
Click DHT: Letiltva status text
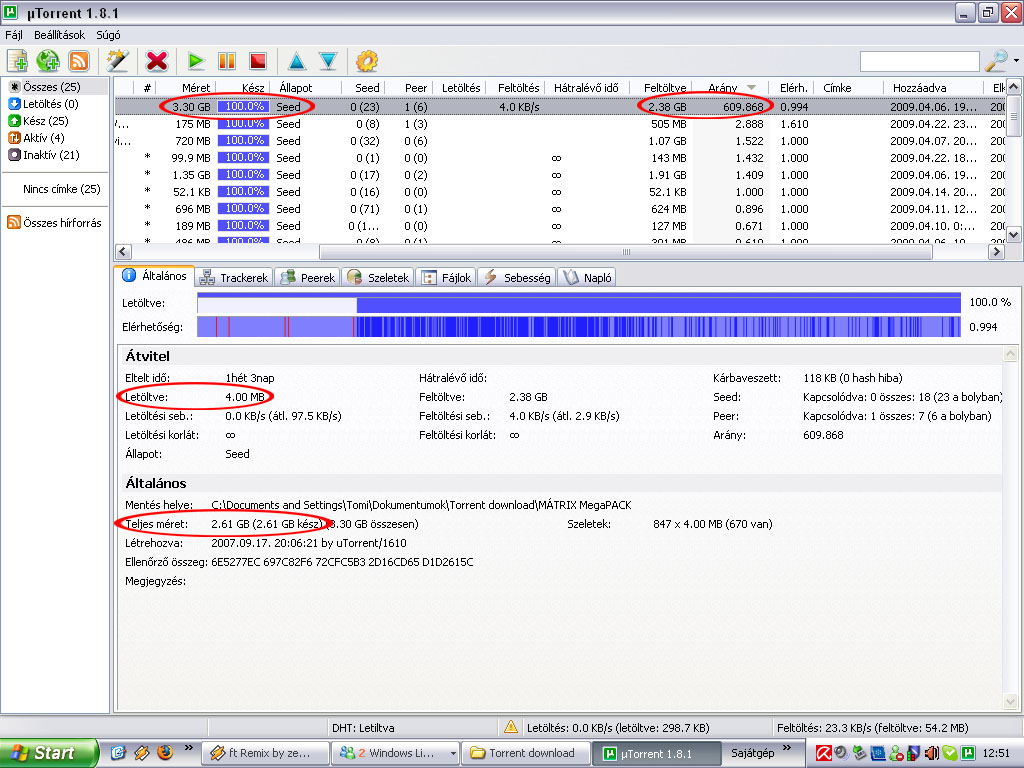click(363, 728)
